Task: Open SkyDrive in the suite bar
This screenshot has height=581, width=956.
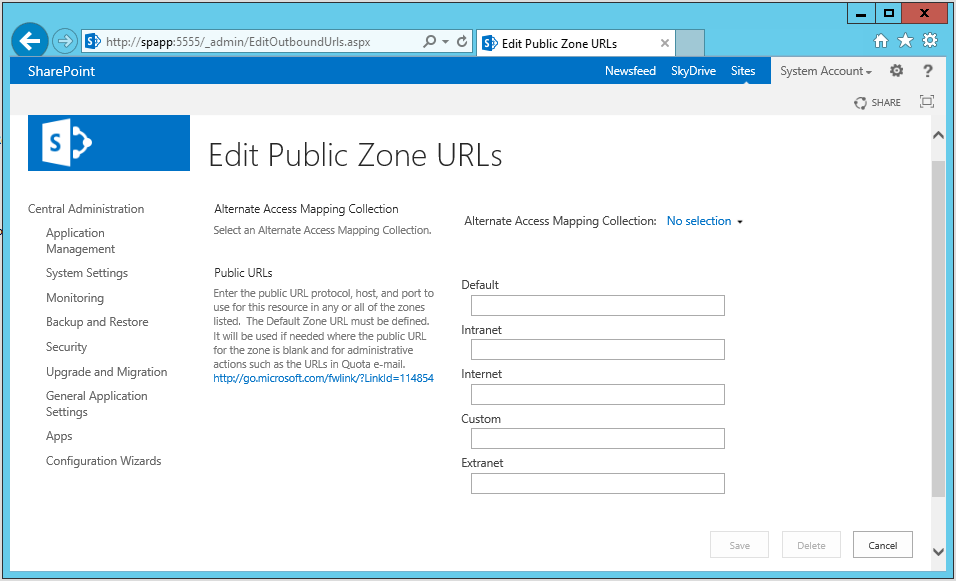Action: (693, 71)
